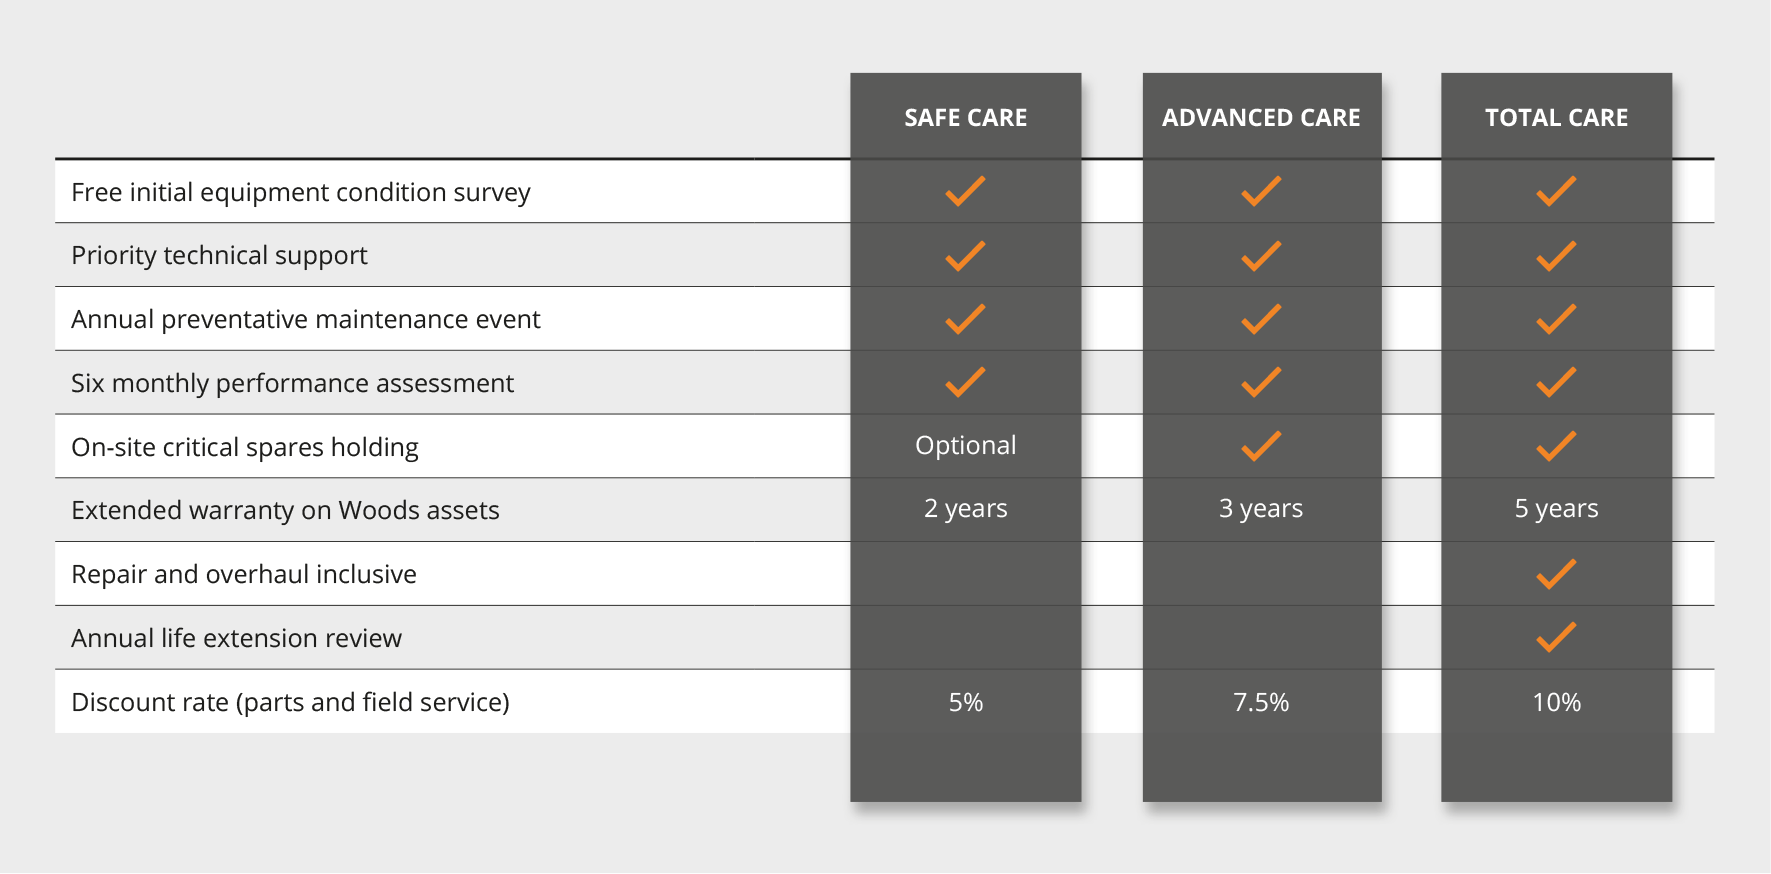Click the Optional label under Safe Care
The width and height of the screenshot is (1771, 874).
[965, 446]
